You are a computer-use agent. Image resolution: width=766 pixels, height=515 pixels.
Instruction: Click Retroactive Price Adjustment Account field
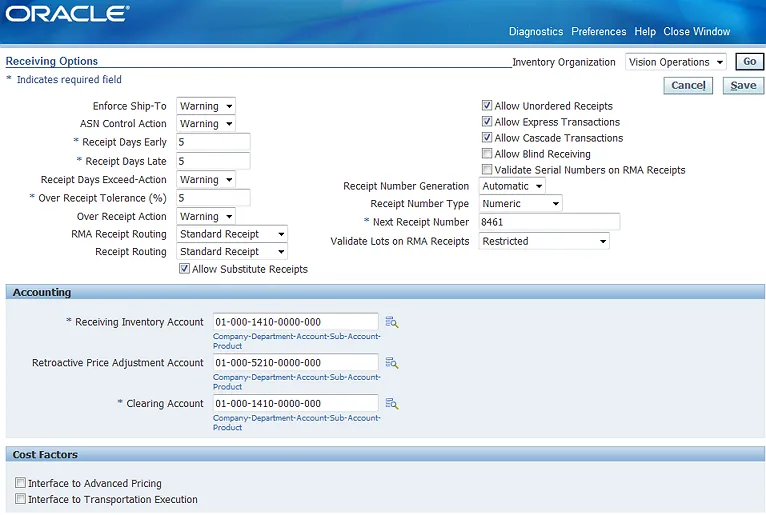point(296,363)
